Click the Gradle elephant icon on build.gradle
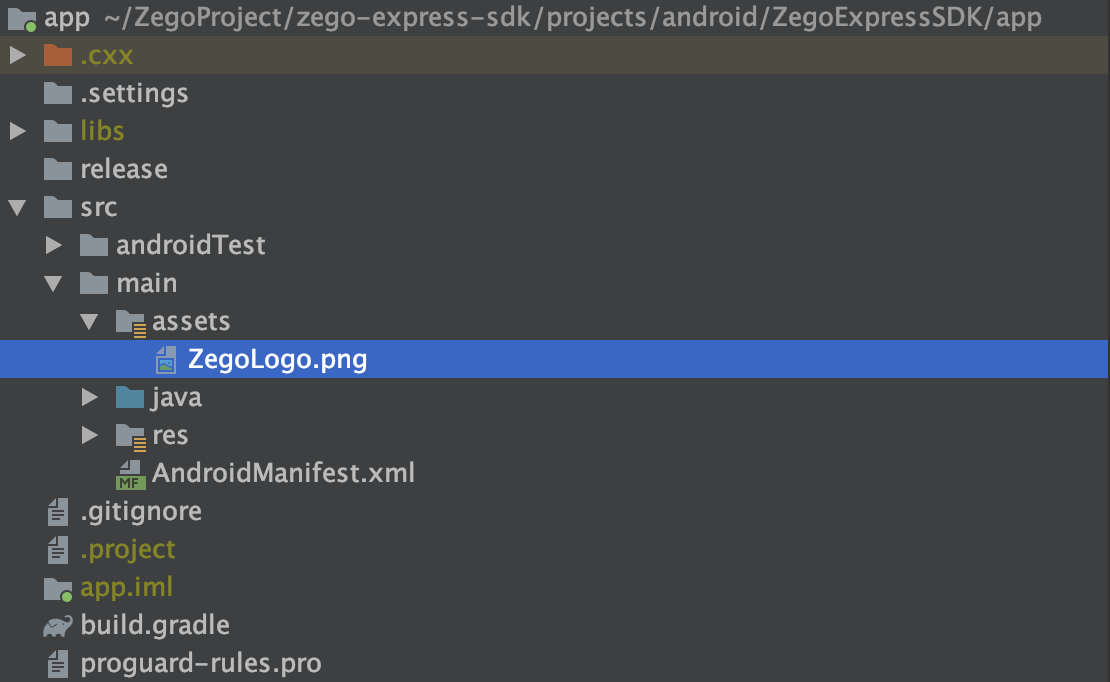Screen dimensions: 1110x682 (57, 625)
